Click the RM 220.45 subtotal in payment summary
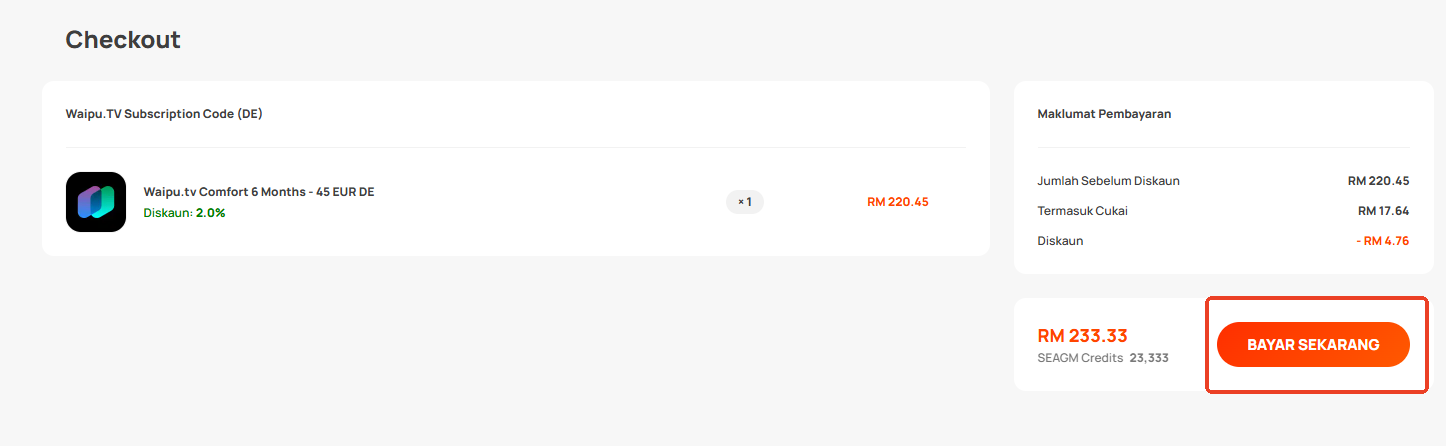The height and width of the screenshot is (446, 1446). 1379,181
